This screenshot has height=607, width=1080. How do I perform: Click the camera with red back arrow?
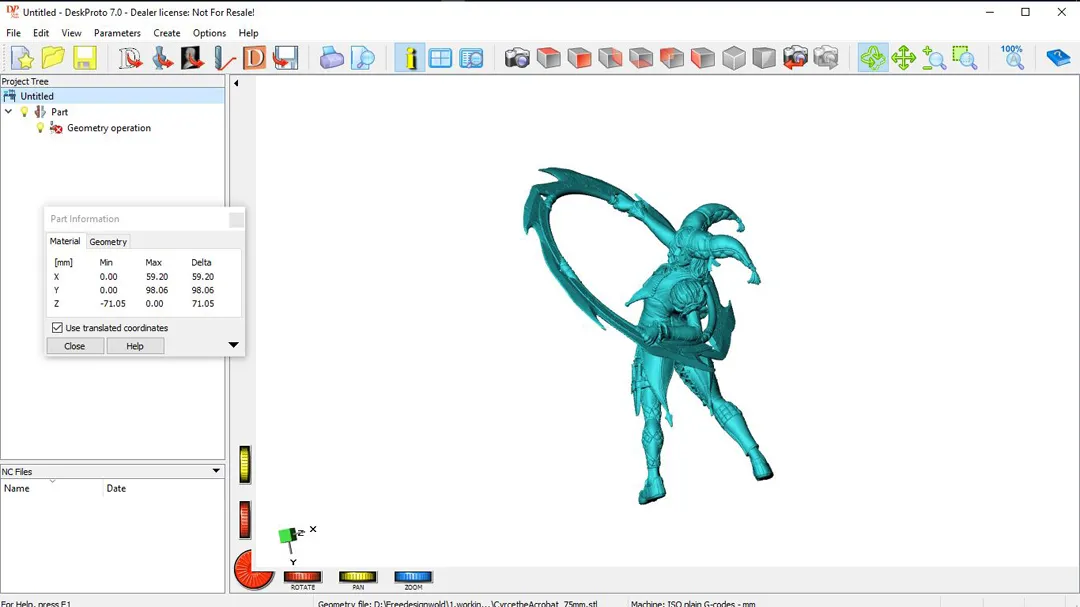tap(795, 59)
